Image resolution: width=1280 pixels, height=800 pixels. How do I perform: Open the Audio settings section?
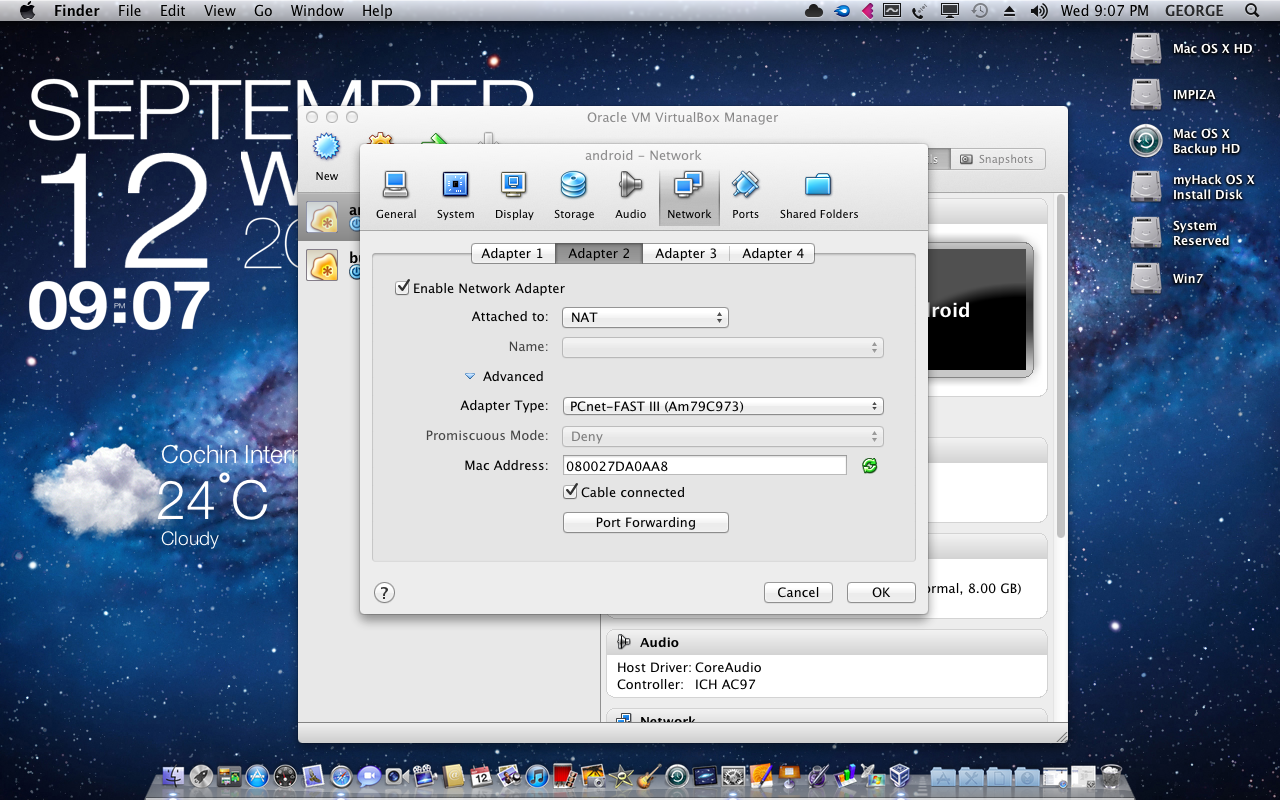click(630, 195)
